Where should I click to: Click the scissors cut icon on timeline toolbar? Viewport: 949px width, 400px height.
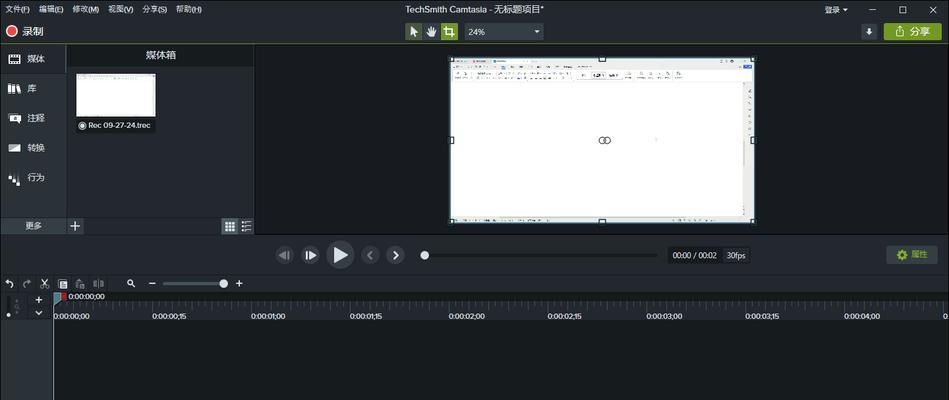click(x=45, y=284)
